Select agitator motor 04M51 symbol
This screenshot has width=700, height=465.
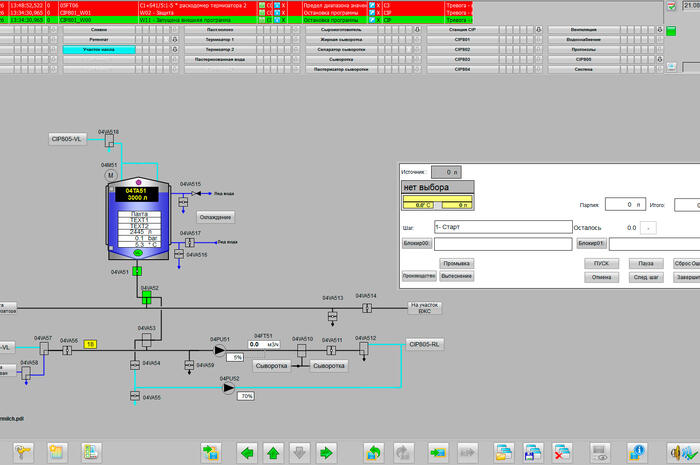click(111, 175)
